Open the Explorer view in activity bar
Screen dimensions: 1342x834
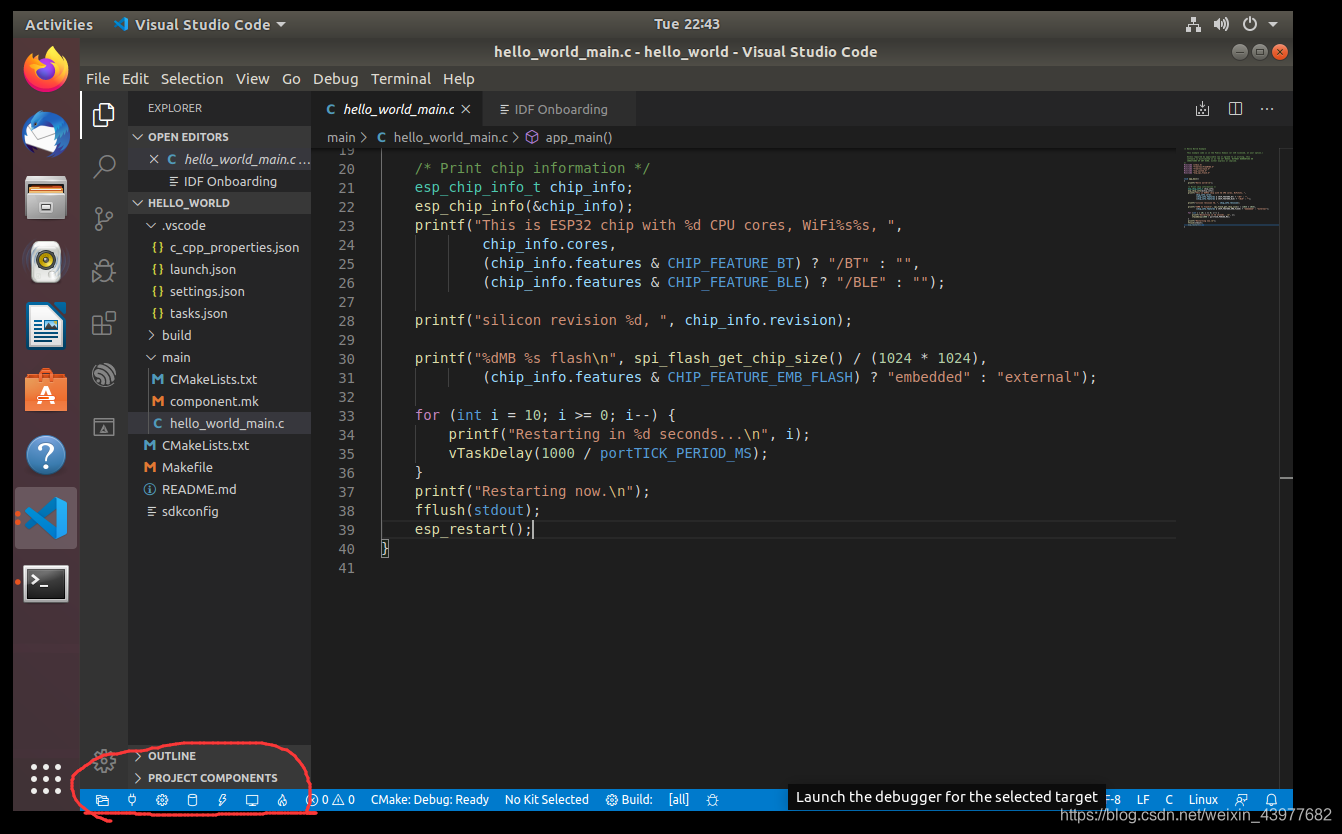coord(104,115)
